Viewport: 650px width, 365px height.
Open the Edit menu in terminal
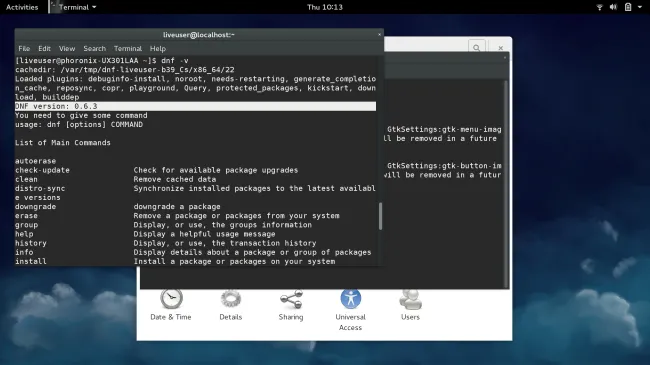[44, 49]
